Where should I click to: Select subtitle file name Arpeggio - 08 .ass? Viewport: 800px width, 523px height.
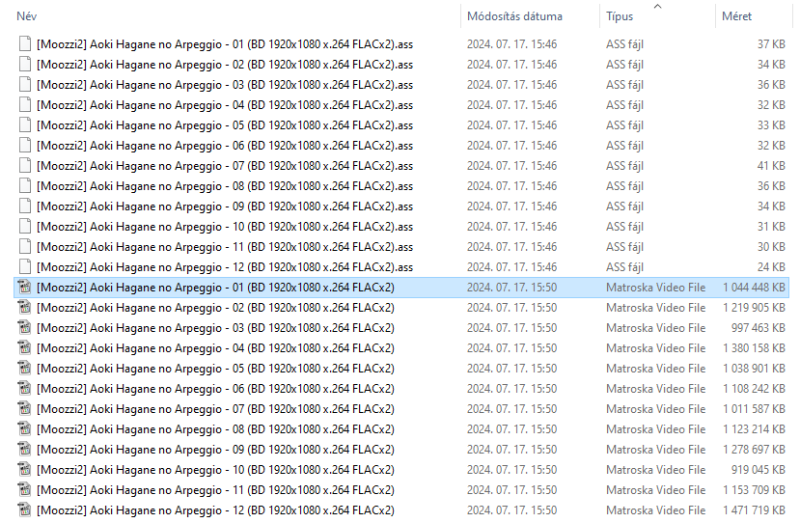click(x=224, y=186)
